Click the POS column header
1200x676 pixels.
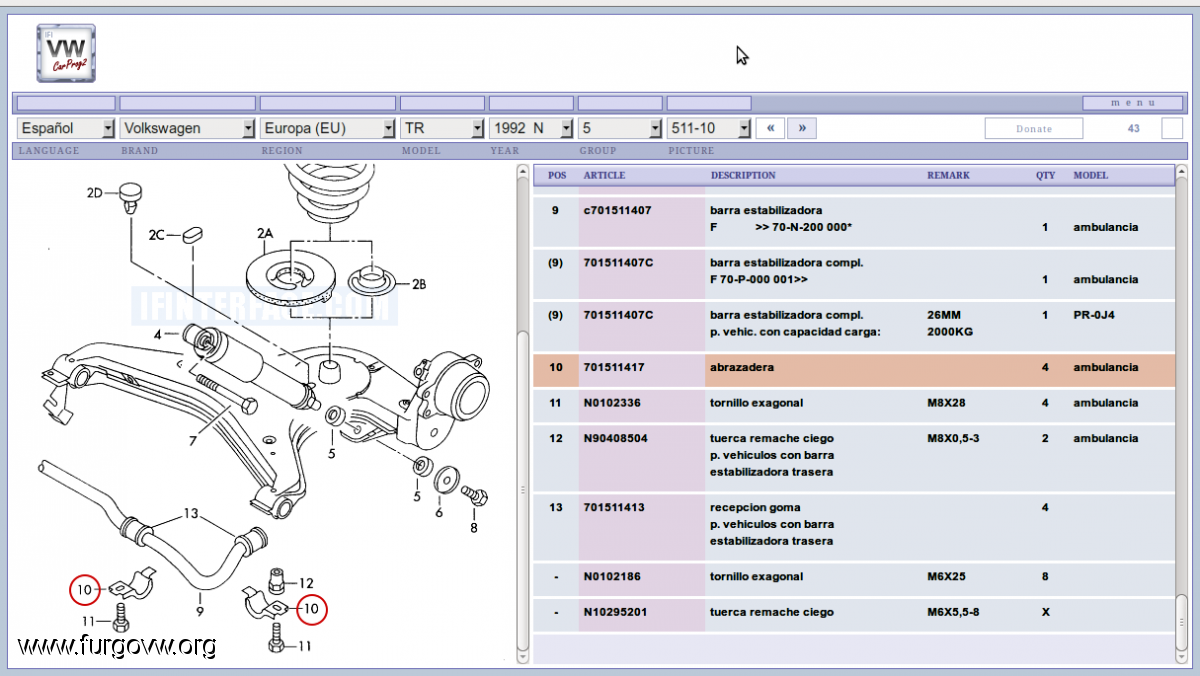coord(557,175)
